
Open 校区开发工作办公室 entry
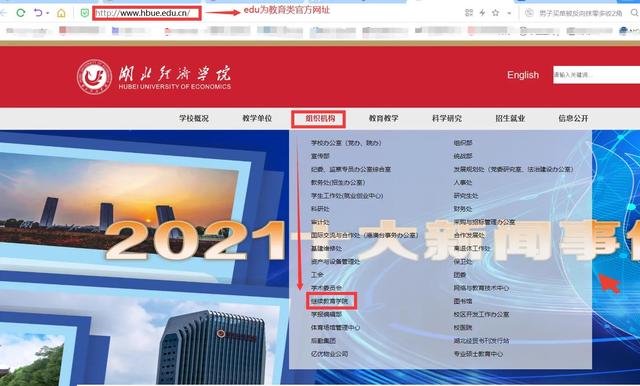click(481, 314)
